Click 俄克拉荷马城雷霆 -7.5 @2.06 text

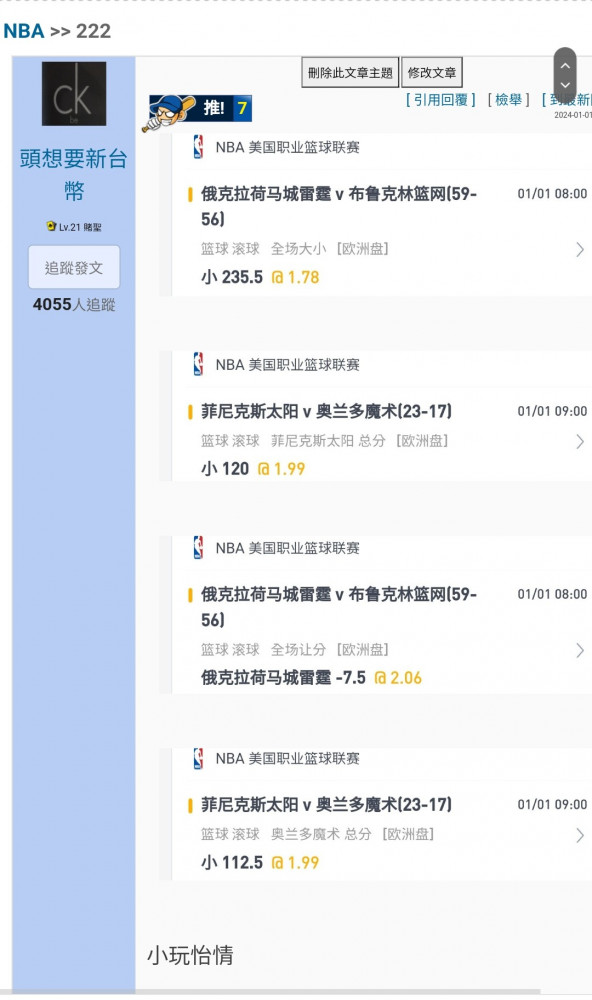coord(311,677)
